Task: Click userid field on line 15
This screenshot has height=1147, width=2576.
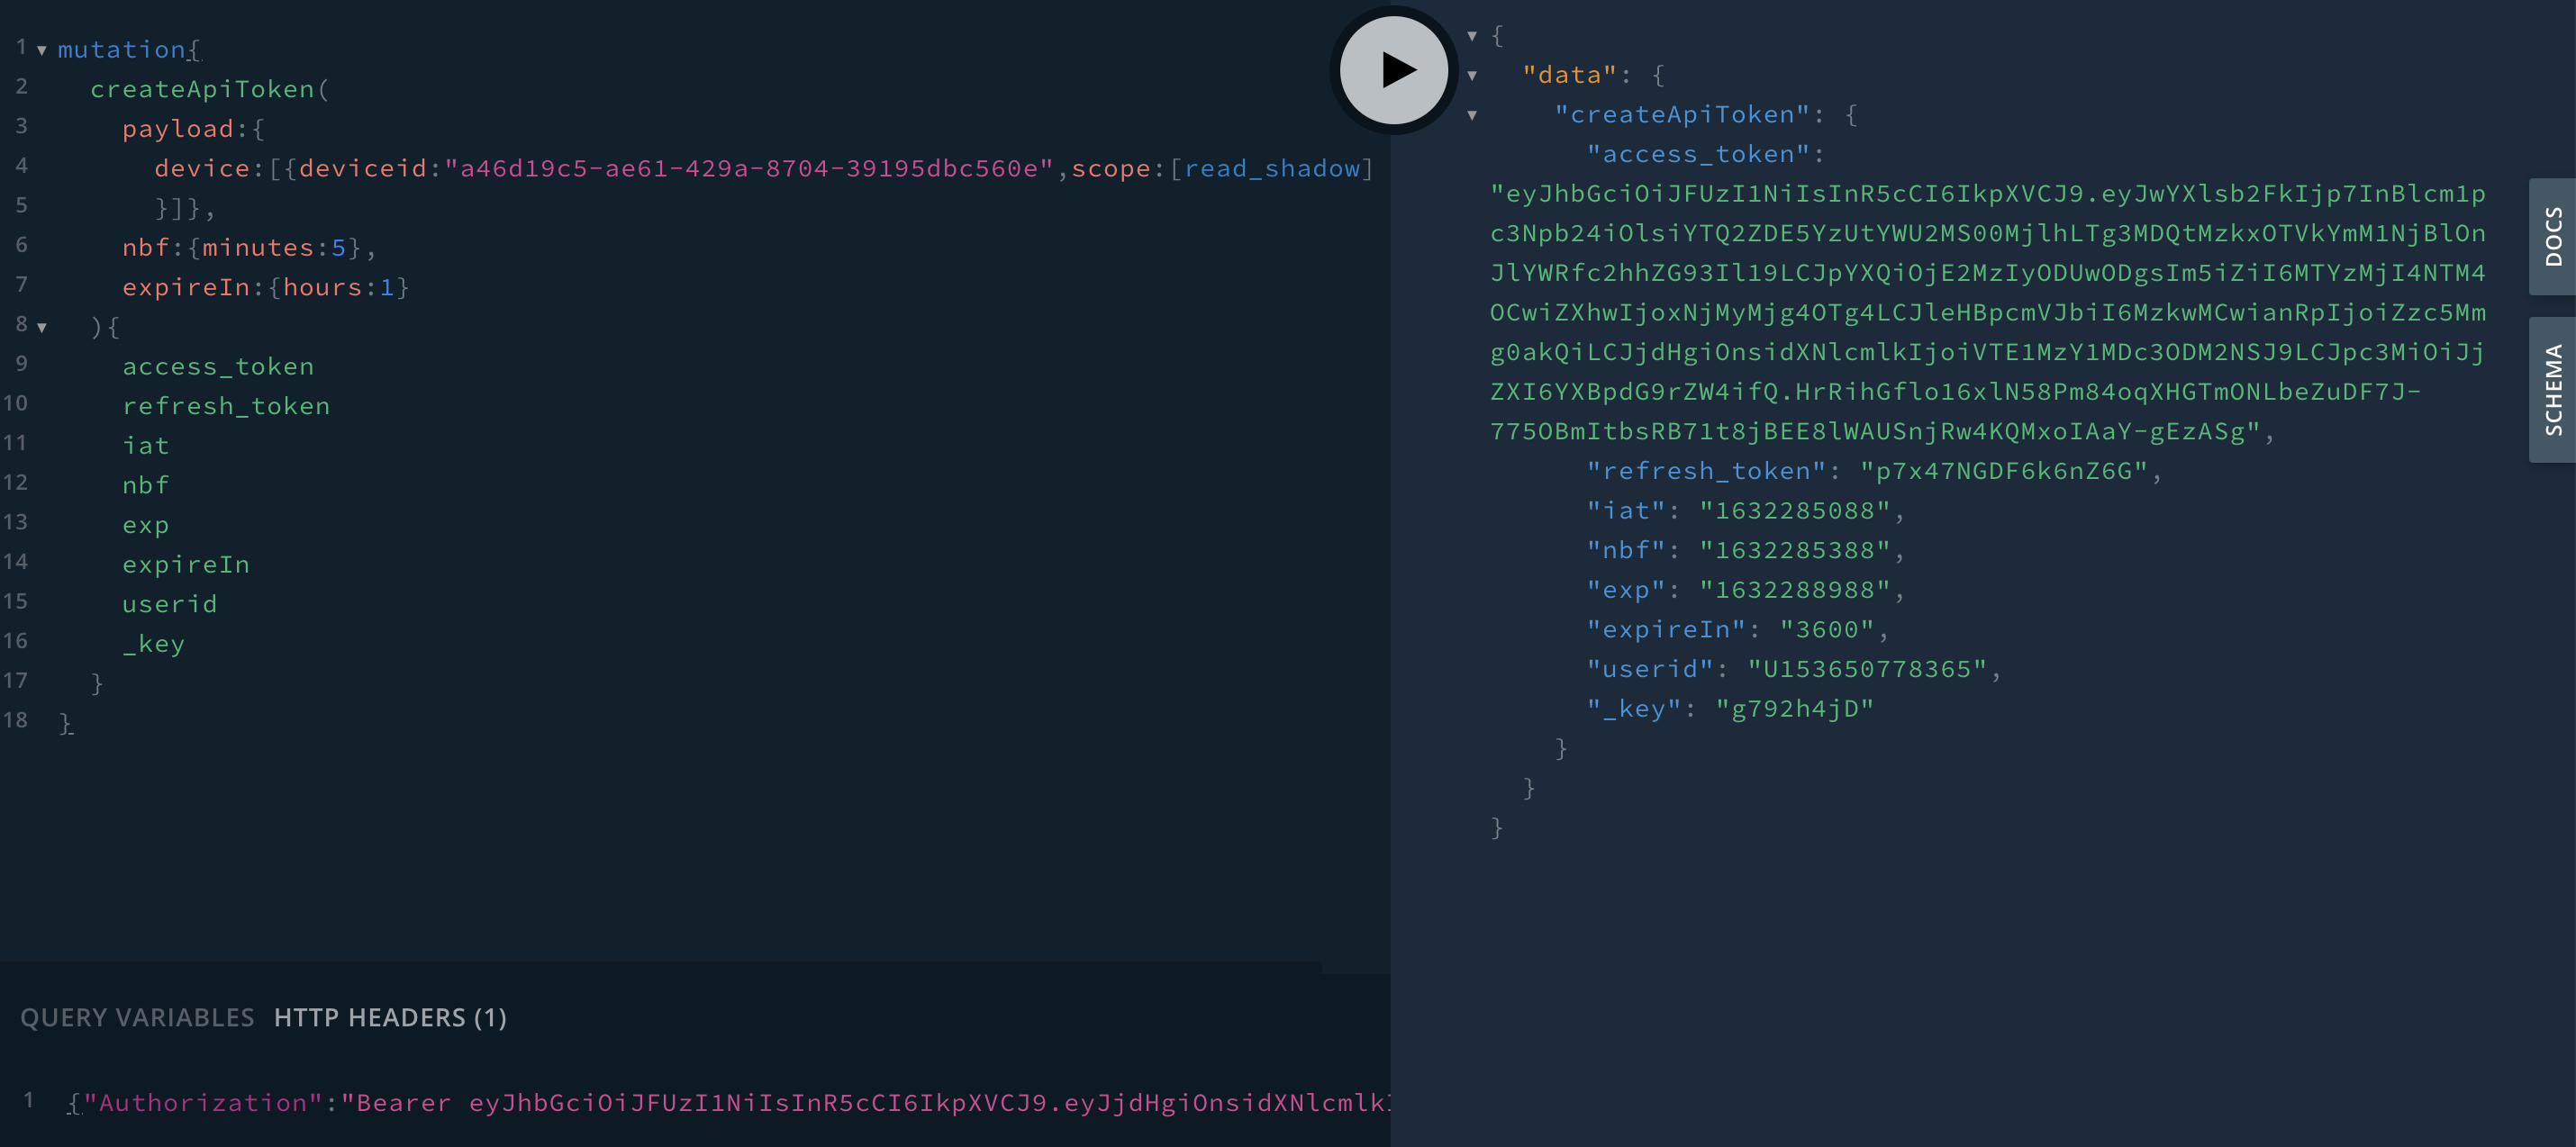Action: 170,604
